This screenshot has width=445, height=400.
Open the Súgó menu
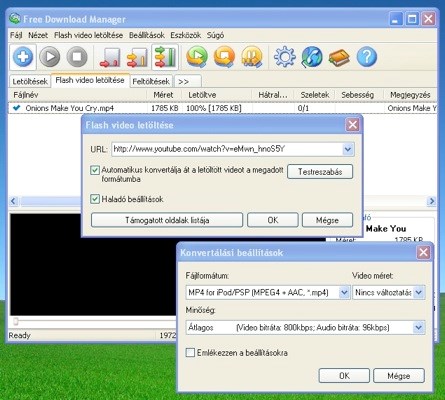(215, 35)
